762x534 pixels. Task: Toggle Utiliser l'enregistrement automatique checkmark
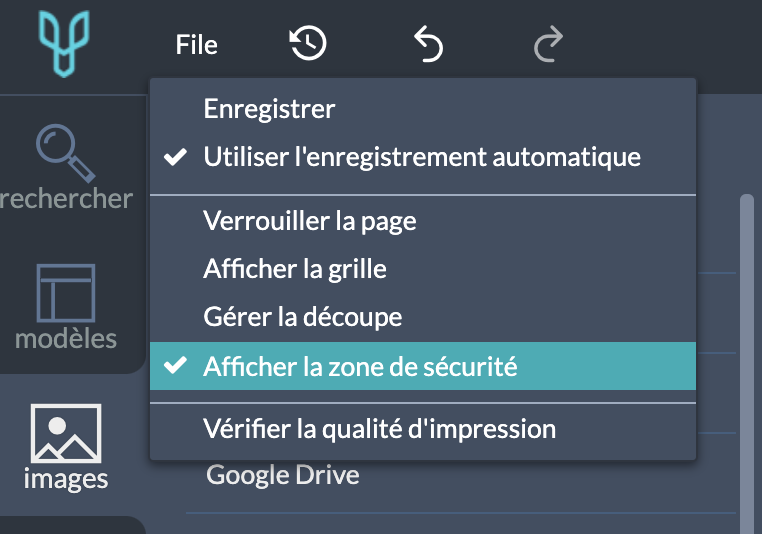[175, 157]
